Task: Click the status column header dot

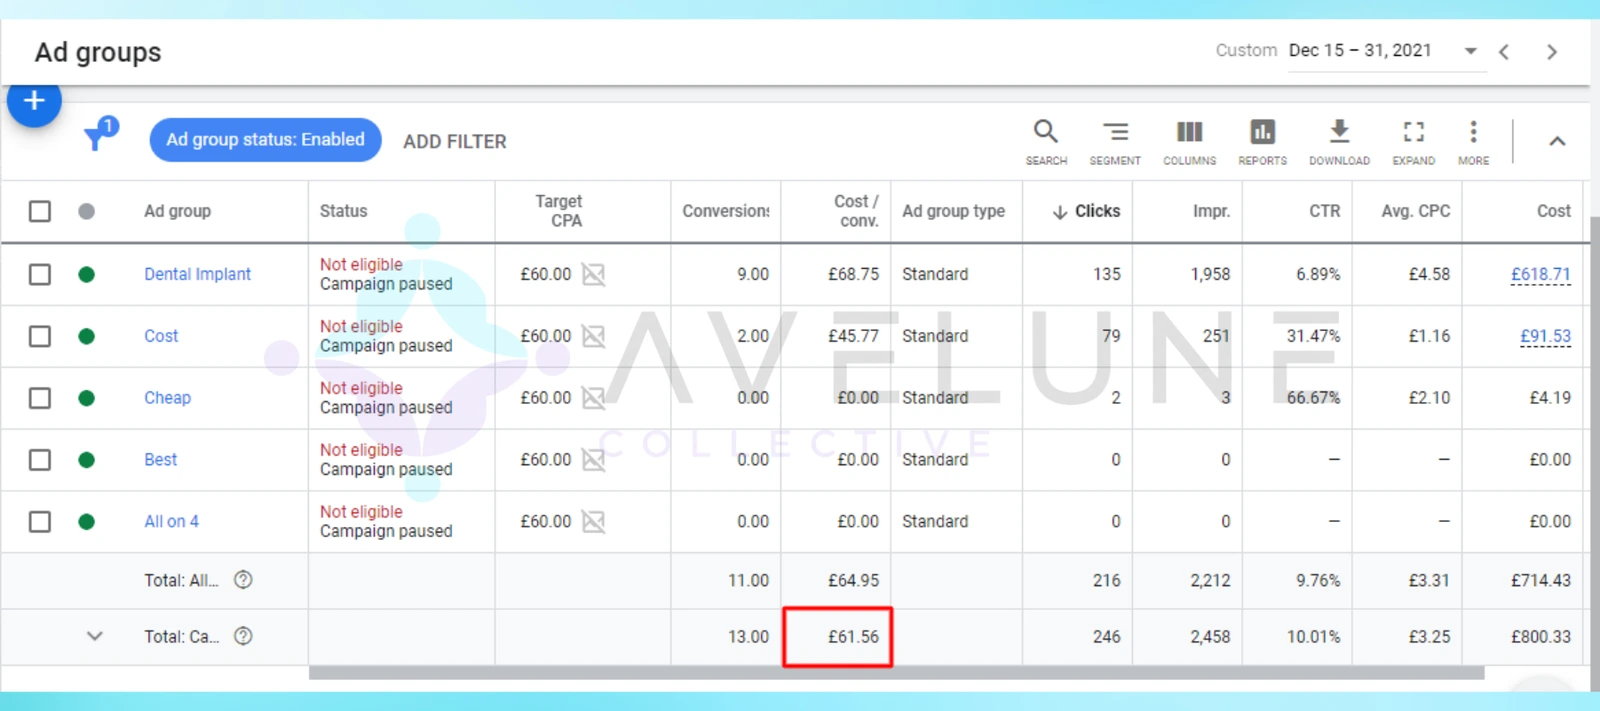Action: pos(87,211)
